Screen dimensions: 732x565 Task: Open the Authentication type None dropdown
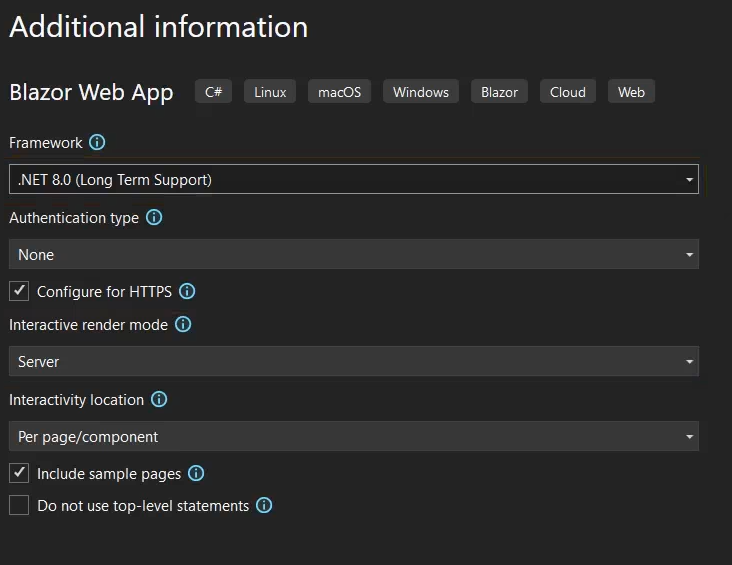click(354, 254)
